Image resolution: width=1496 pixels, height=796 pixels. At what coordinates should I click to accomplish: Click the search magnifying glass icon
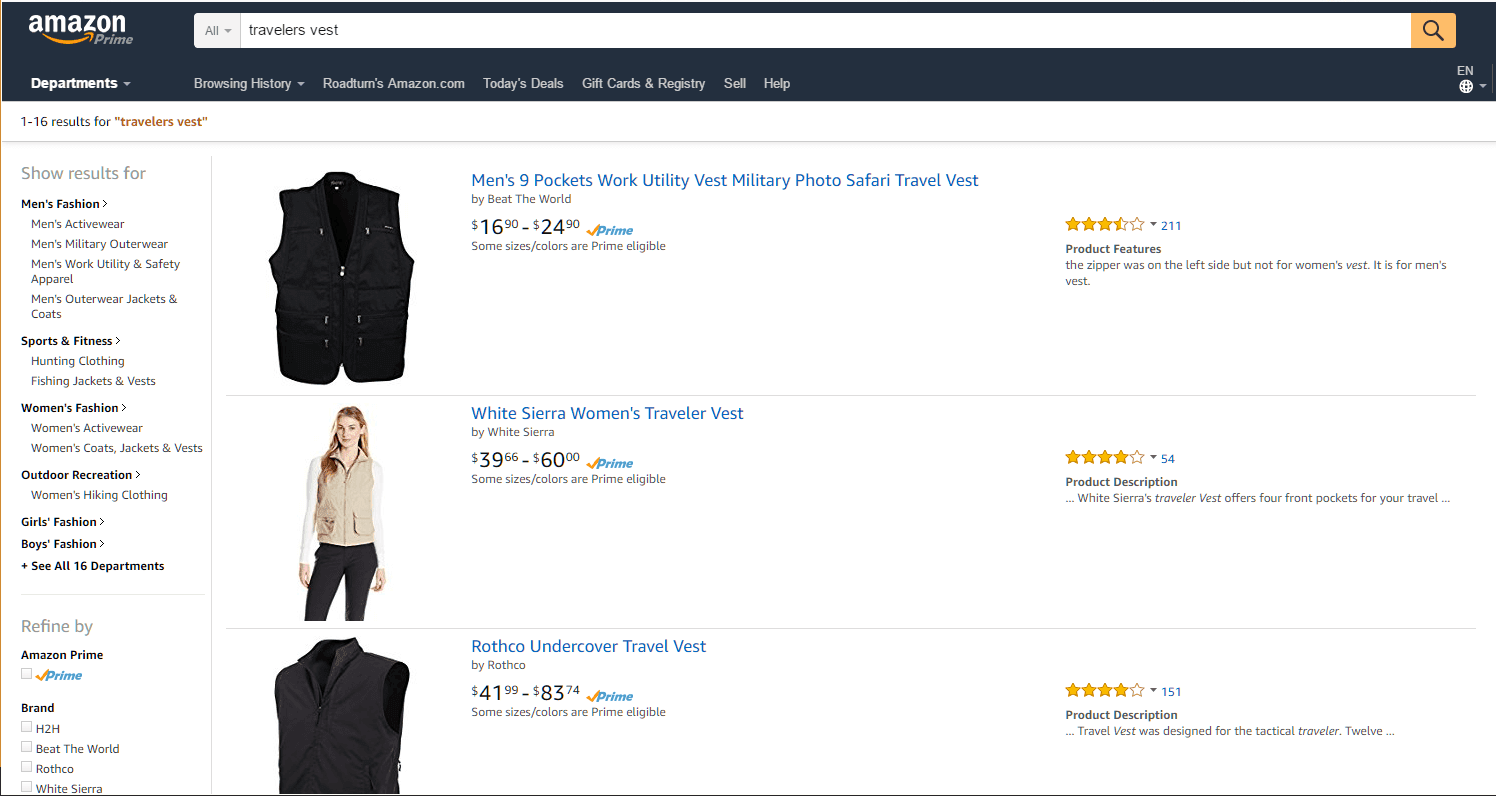pos(1432,30)
